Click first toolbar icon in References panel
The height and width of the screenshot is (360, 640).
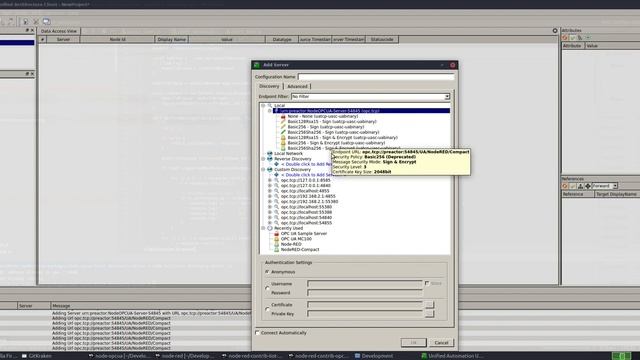565,186
